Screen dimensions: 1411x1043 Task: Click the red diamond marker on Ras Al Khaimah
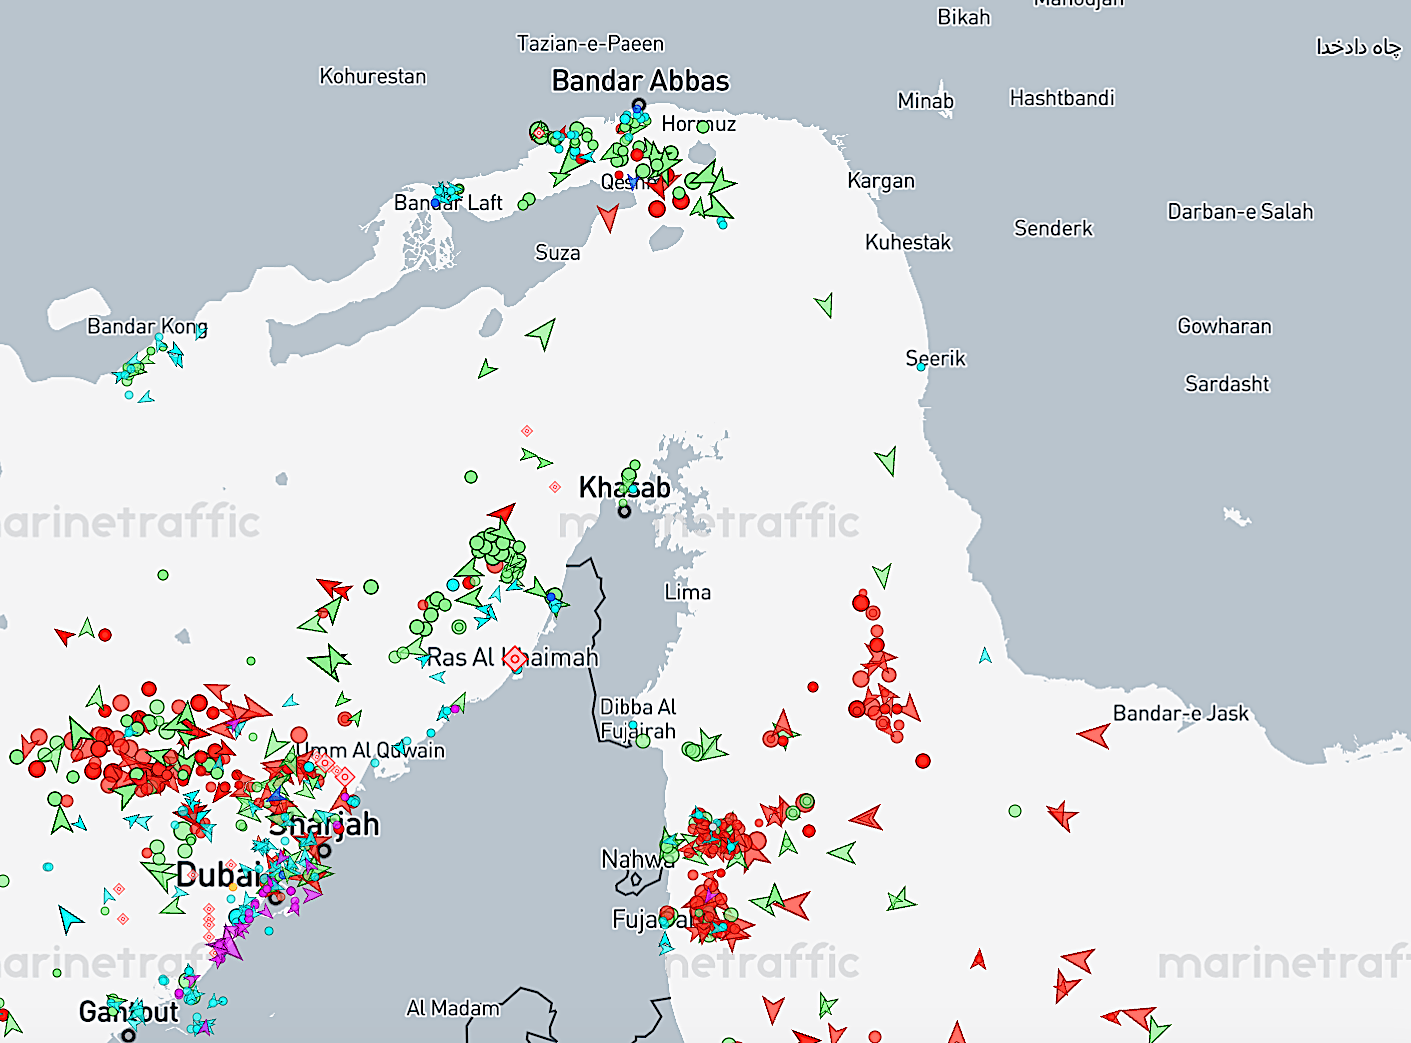point(514,658)
